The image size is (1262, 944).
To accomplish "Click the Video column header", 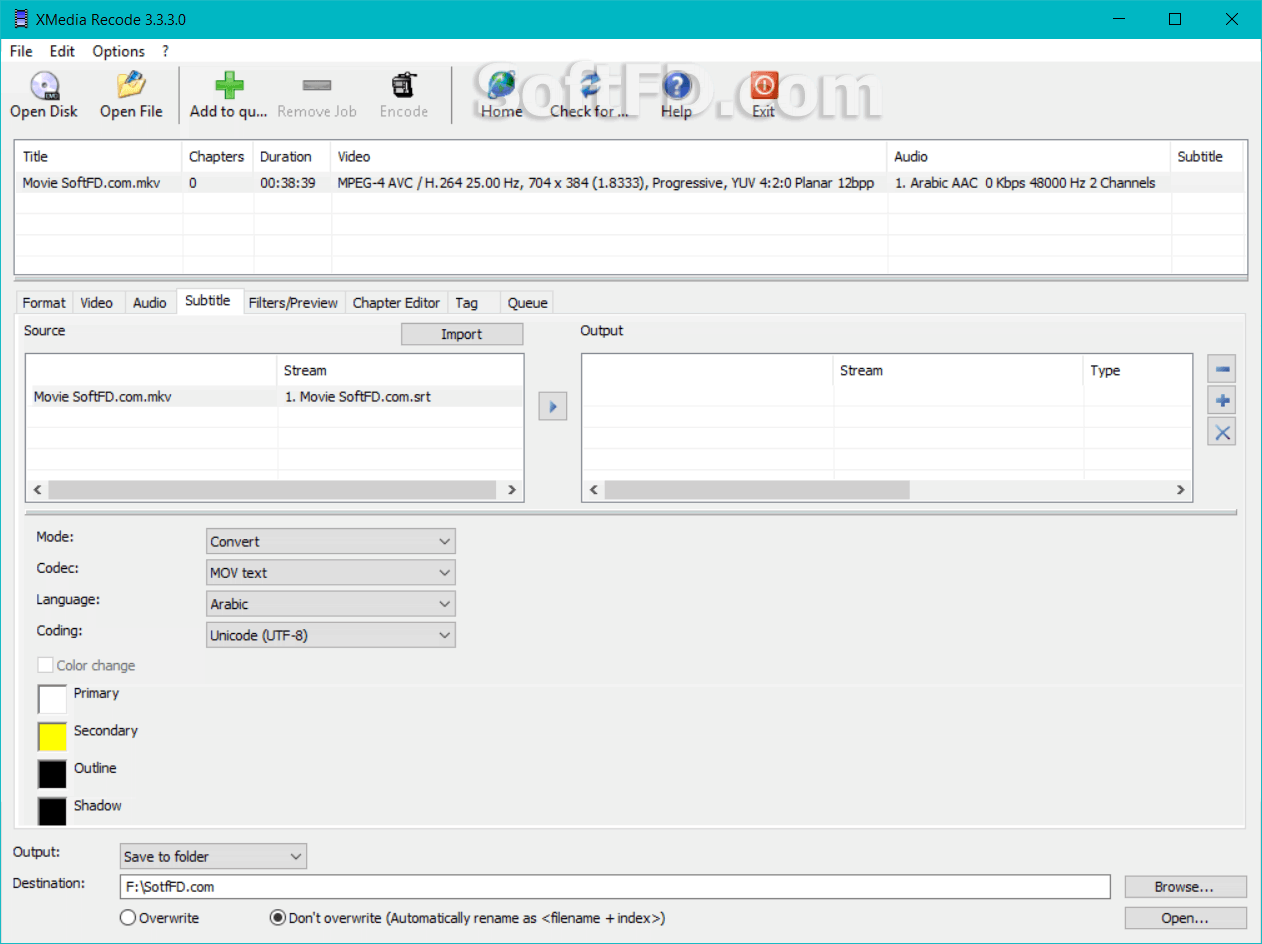I will point(609,156).
